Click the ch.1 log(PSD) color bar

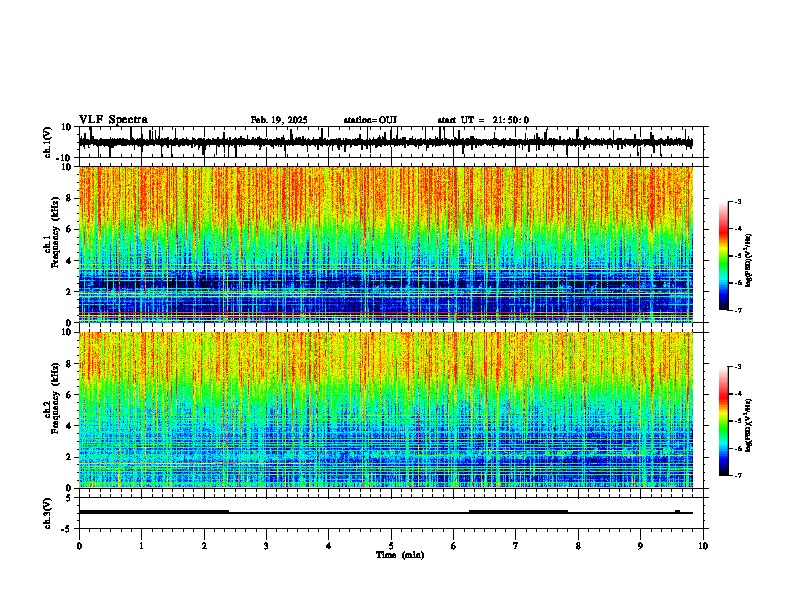(x=724, y=256)
